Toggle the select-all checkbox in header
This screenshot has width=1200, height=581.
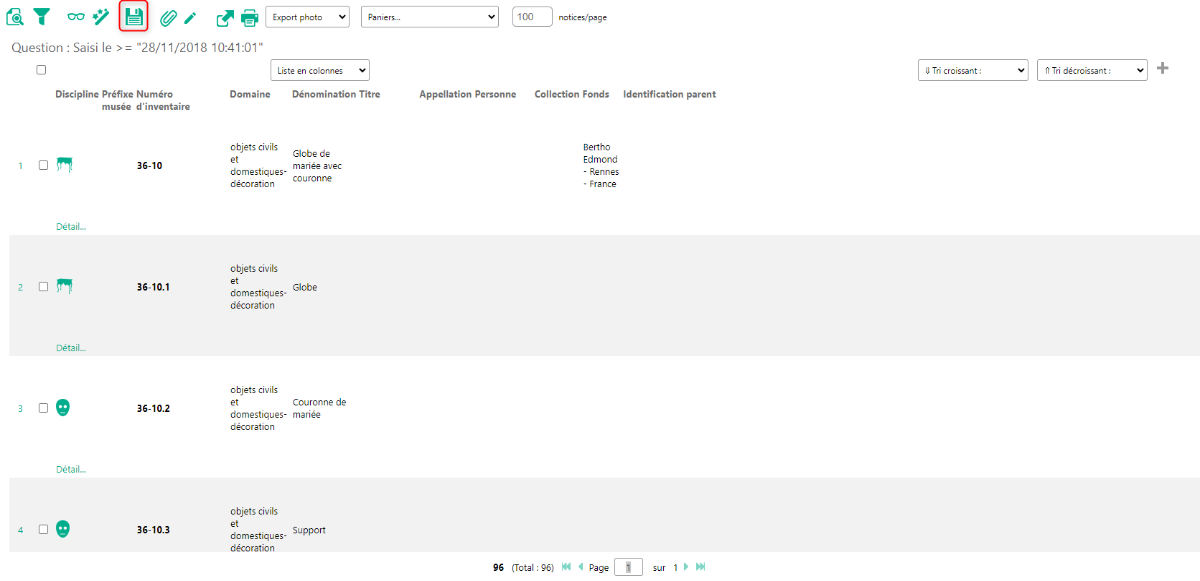click(x=41, y=70)
